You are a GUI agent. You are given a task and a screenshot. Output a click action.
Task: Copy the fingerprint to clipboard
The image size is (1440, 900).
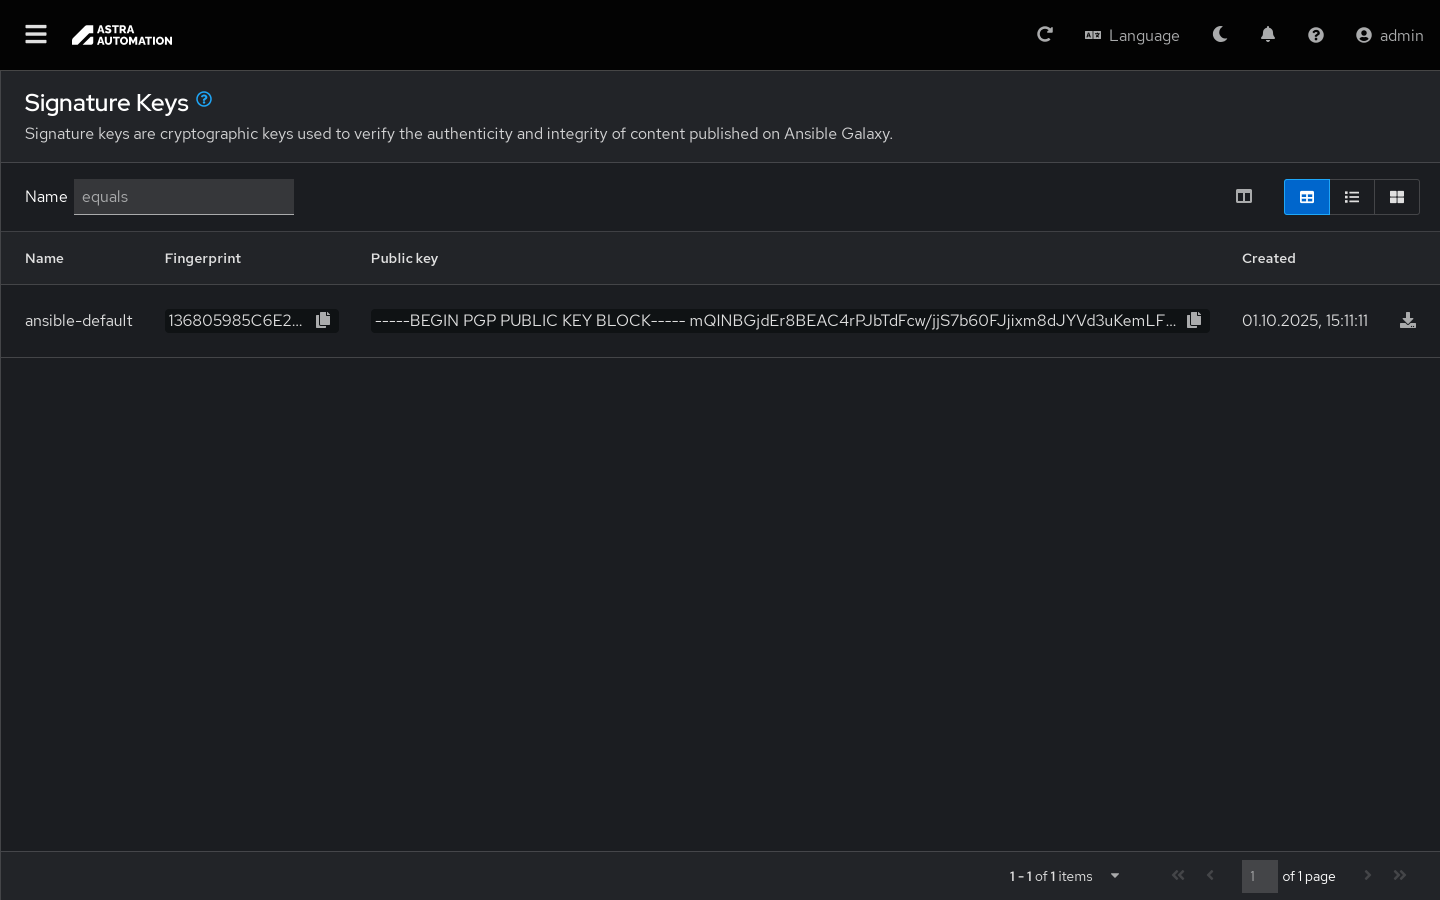(323, 320)
